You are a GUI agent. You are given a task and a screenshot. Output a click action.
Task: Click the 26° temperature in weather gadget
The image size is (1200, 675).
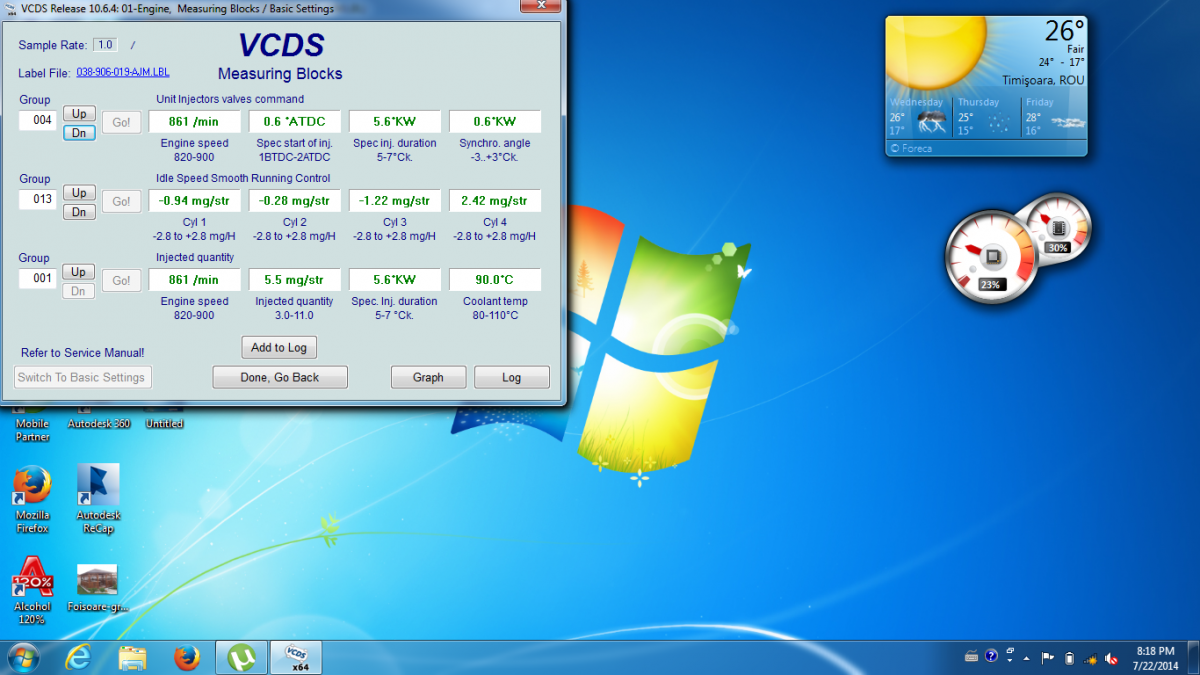point(1065,30)
